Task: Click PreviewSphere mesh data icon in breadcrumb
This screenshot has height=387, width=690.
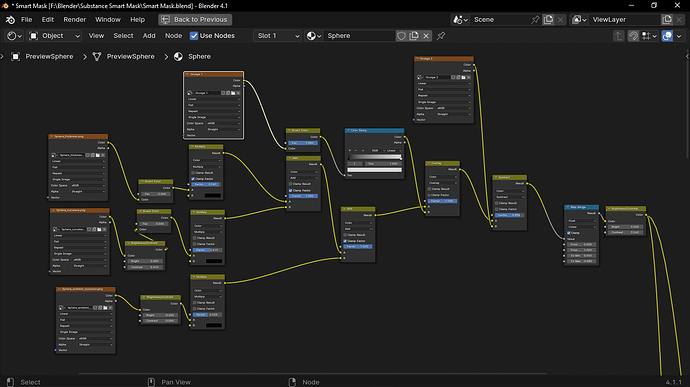Action: [x=97, y=56]
